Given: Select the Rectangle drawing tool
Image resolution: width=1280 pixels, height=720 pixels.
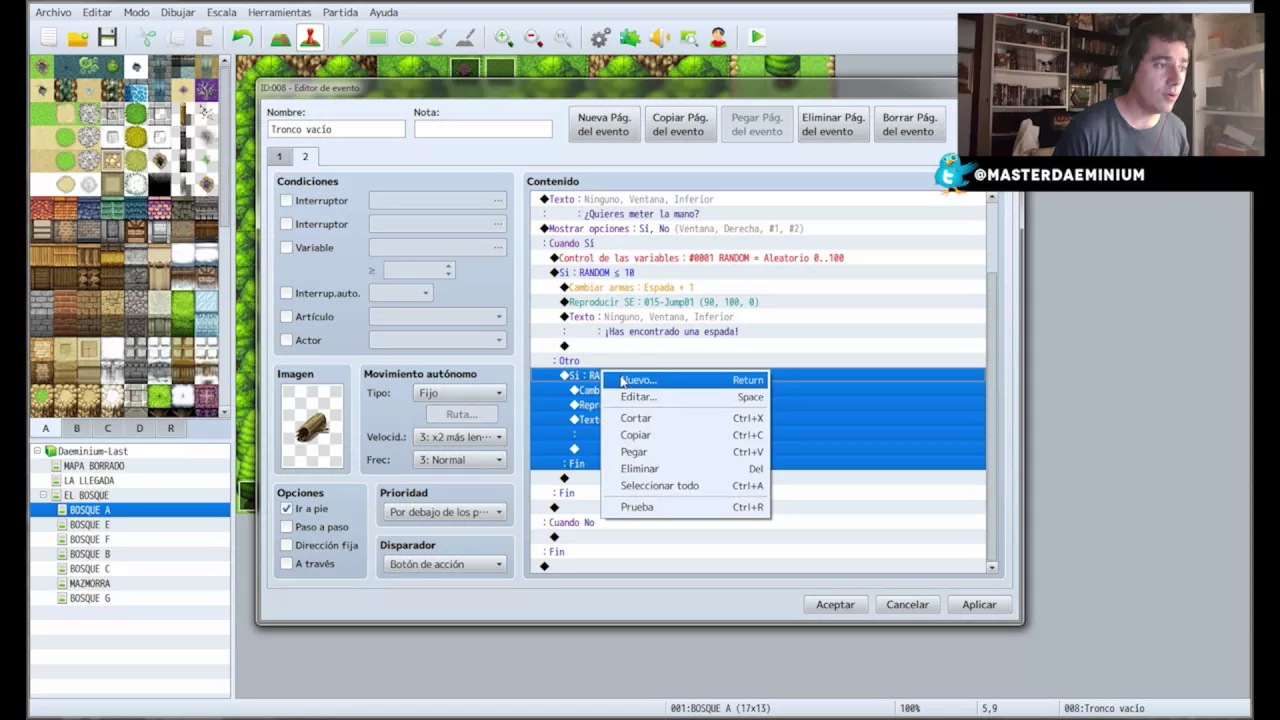Looking at the screenshot, I should [377, 38].
